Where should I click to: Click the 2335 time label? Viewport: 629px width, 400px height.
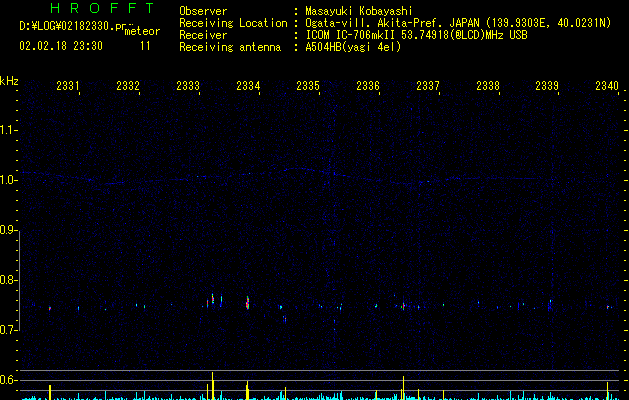(x=308, y=85)
